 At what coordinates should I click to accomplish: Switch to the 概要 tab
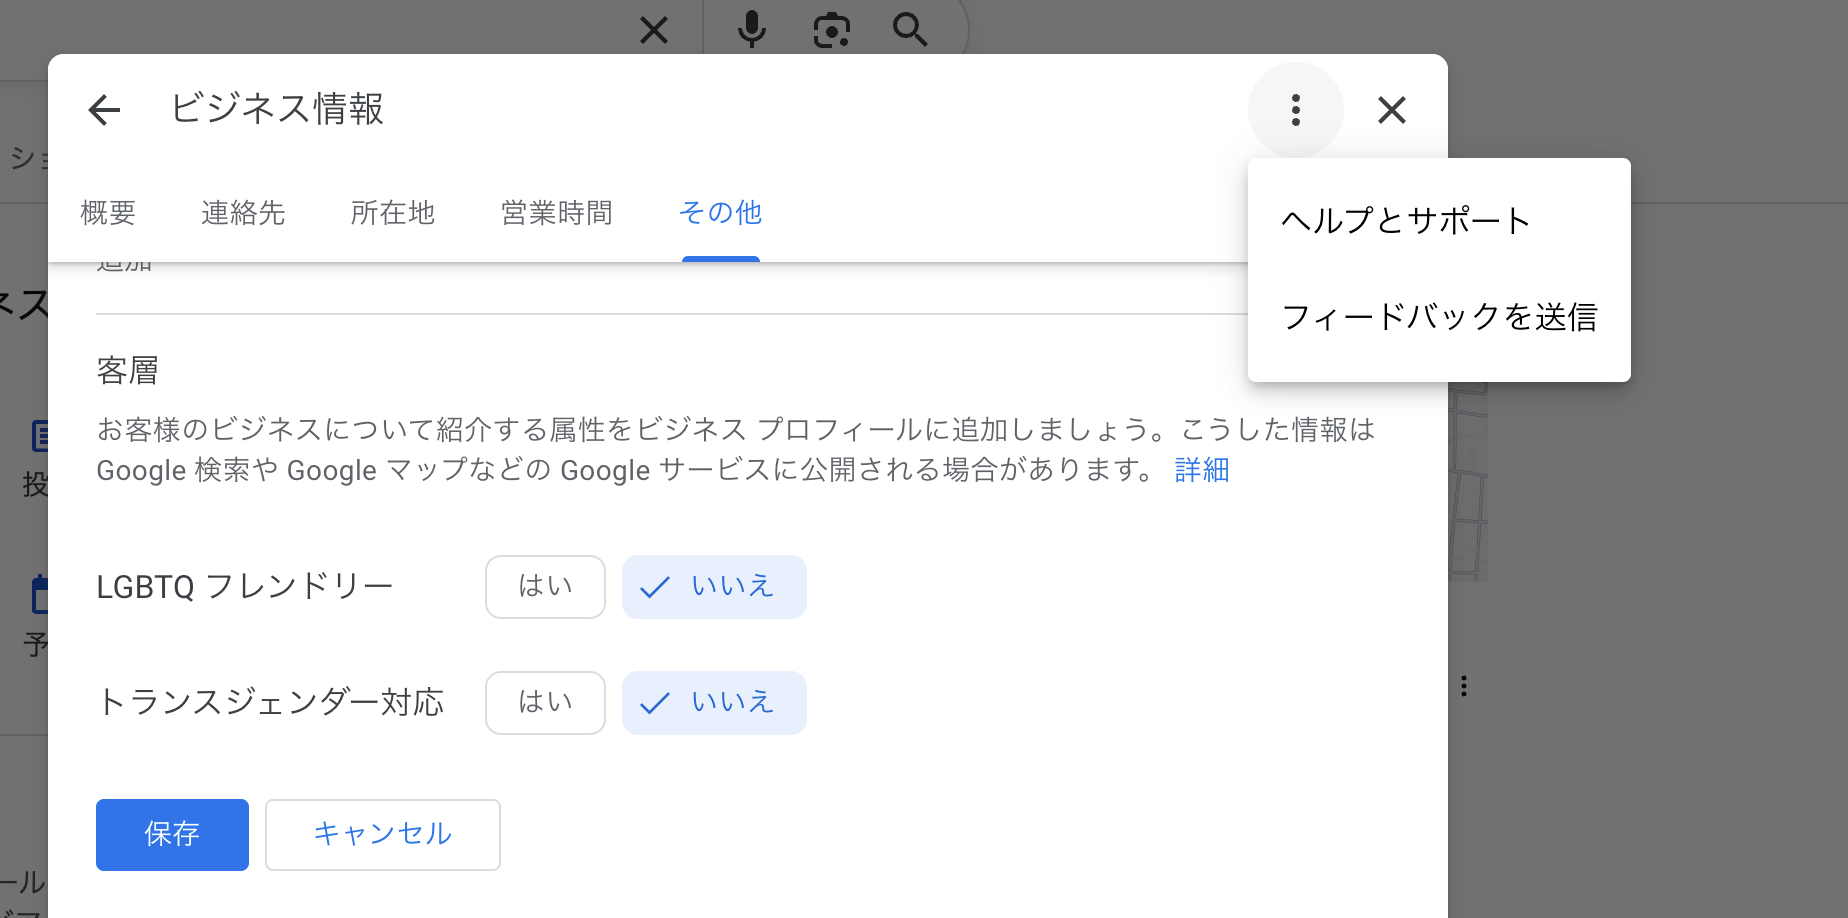pos(108,213)
